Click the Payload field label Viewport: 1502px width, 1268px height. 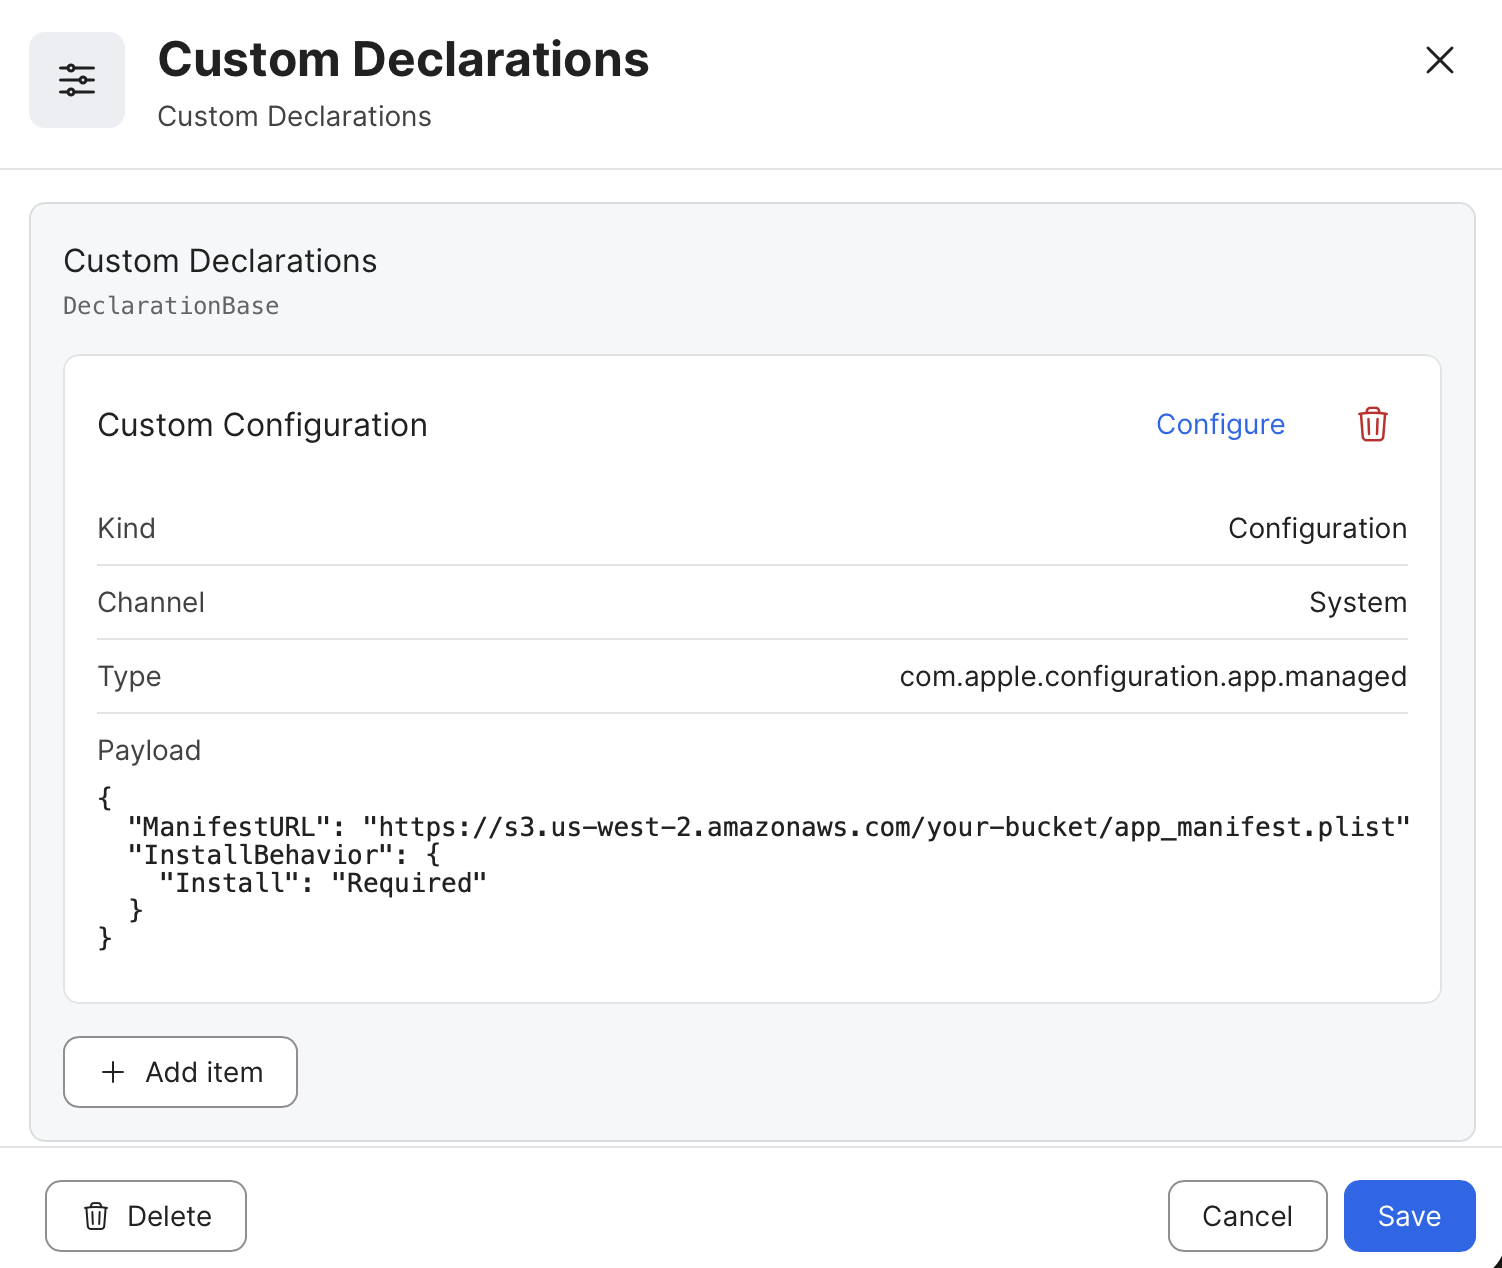point(149,750)
